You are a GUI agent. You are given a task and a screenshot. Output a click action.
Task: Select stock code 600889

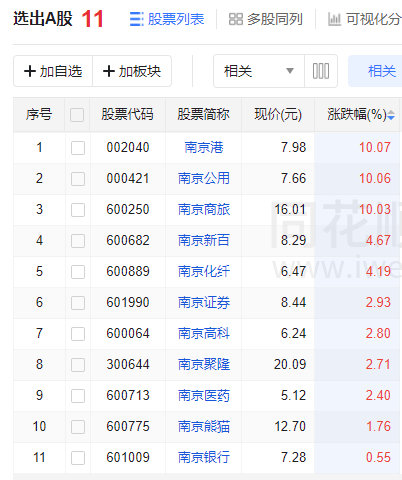click(x=128, y=271)
